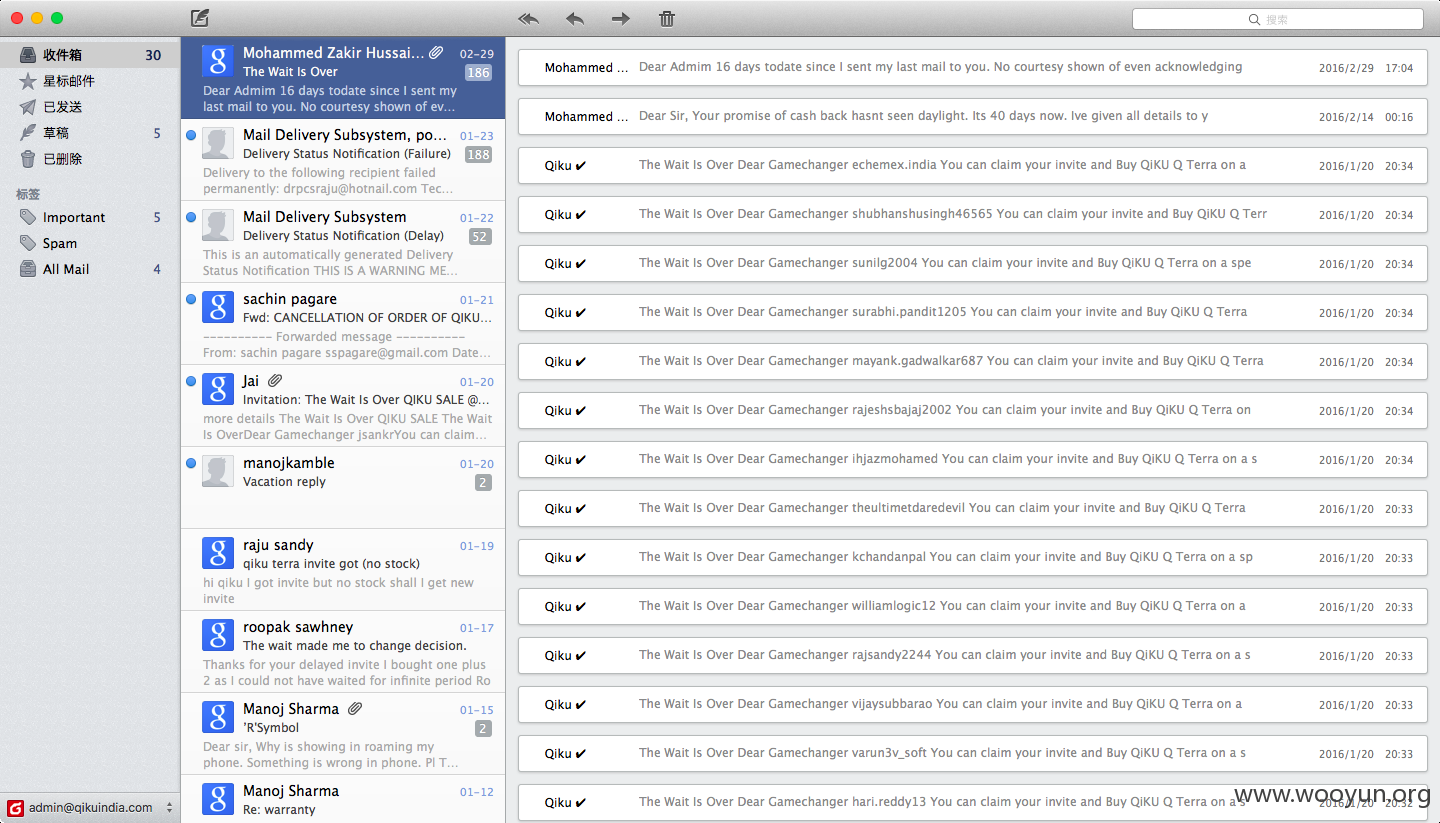Expand Qiku message to vijaysubbarao
The image size is (1440, 823).
pyautogui.click(x=972, y=705)
